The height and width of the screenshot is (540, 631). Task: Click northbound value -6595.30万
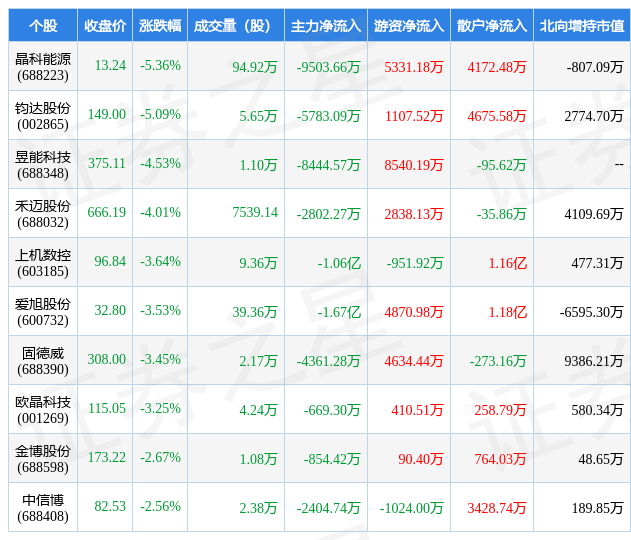(x=591, y=312)
